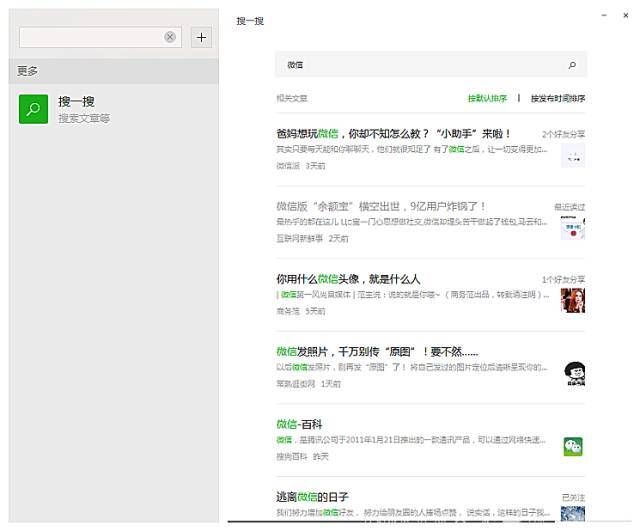Click cartoon face thumbnail of 原图 article
Screen dimensions: 640x531
click(x=573, y=373)
